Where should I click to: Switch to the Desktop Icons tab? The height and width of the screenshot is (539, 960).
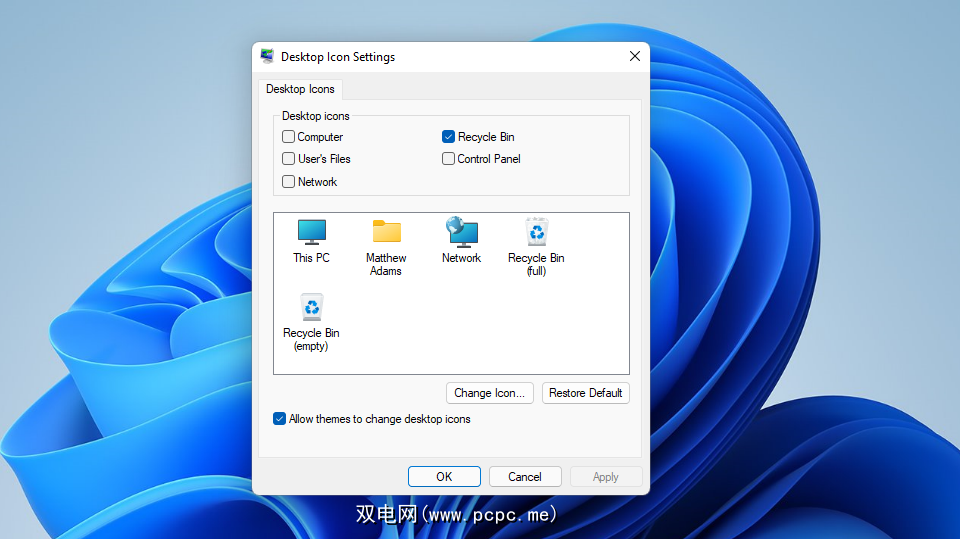[300, 89]
